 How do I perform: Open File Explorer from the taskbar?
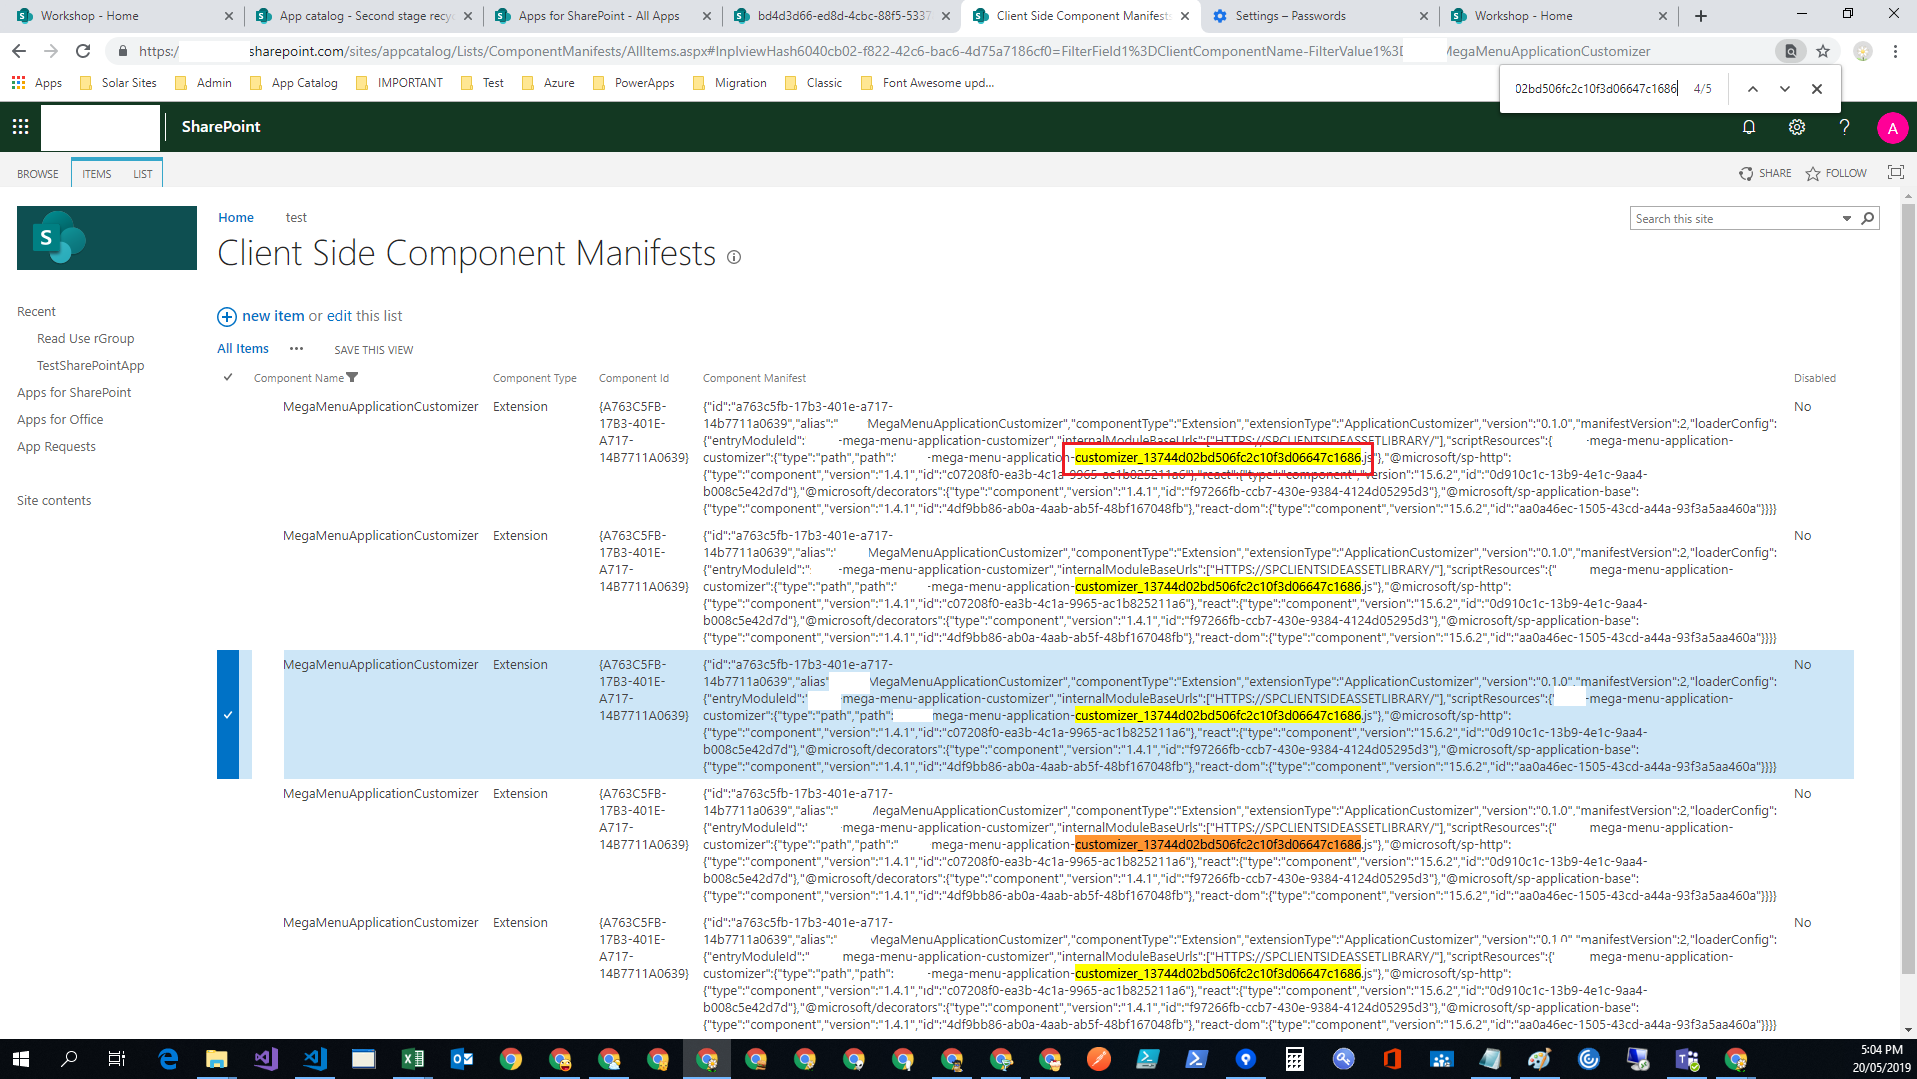(x=216, y=1059)
